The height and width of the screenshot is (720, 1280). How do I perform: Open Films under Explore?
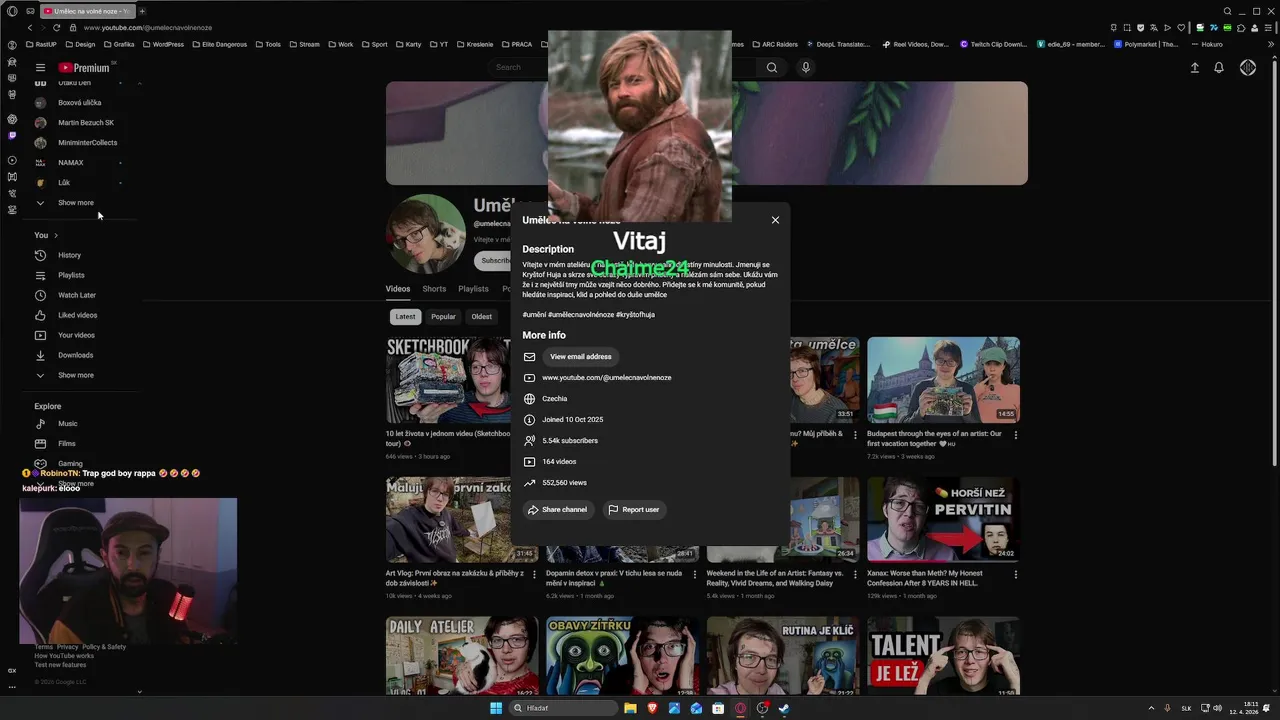tap(66, 444)
